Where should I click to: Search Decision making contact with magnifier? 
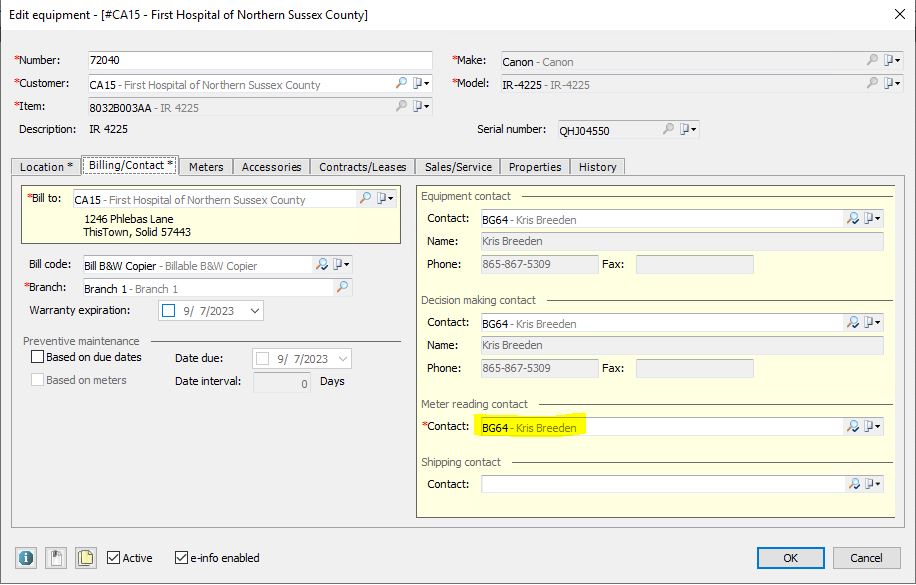click(853, 322)
